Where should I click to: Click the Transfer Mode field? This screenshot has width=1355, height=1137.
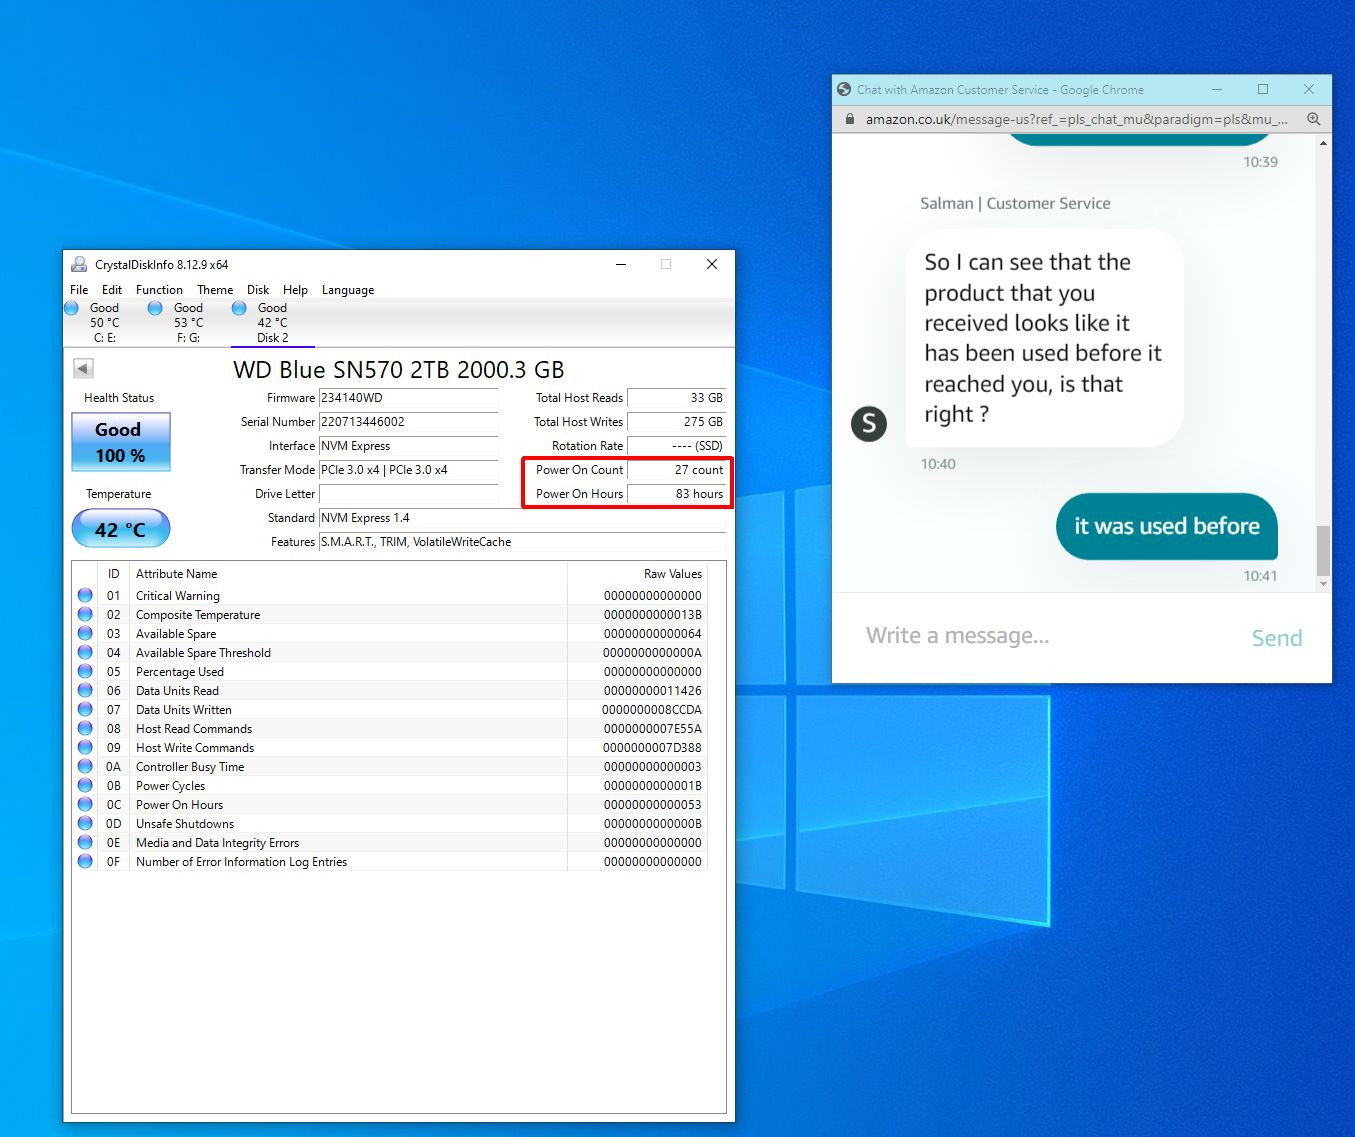(x=408, y=470)
